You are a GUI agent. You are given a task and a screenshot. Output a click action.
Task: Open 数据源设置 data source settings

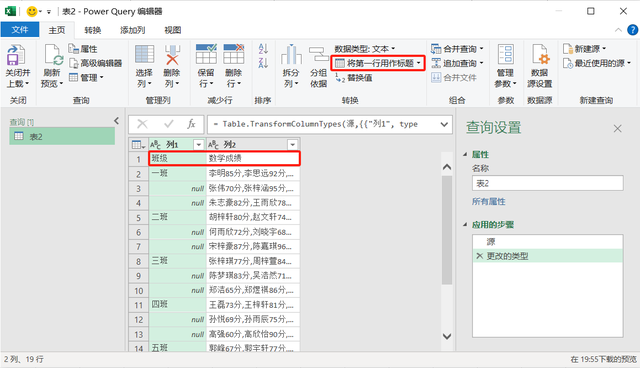point(540,55)
